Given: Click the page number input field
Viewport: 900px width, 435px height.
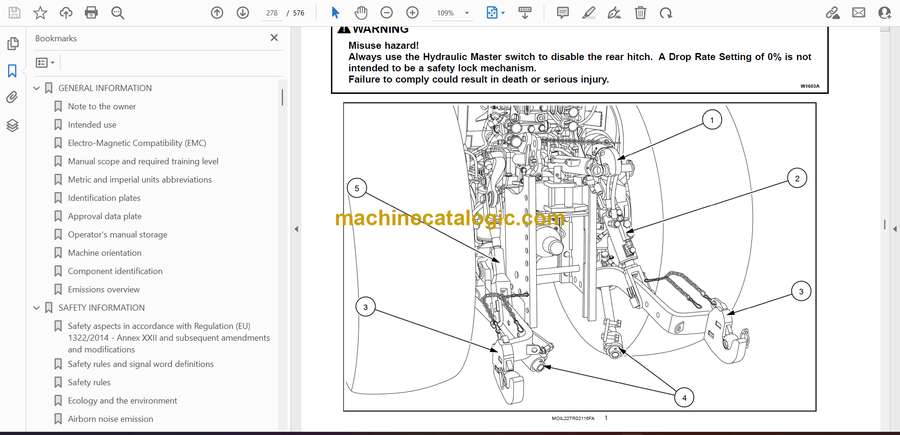Looking at the screenshot, I should click(x=271, y=13).
